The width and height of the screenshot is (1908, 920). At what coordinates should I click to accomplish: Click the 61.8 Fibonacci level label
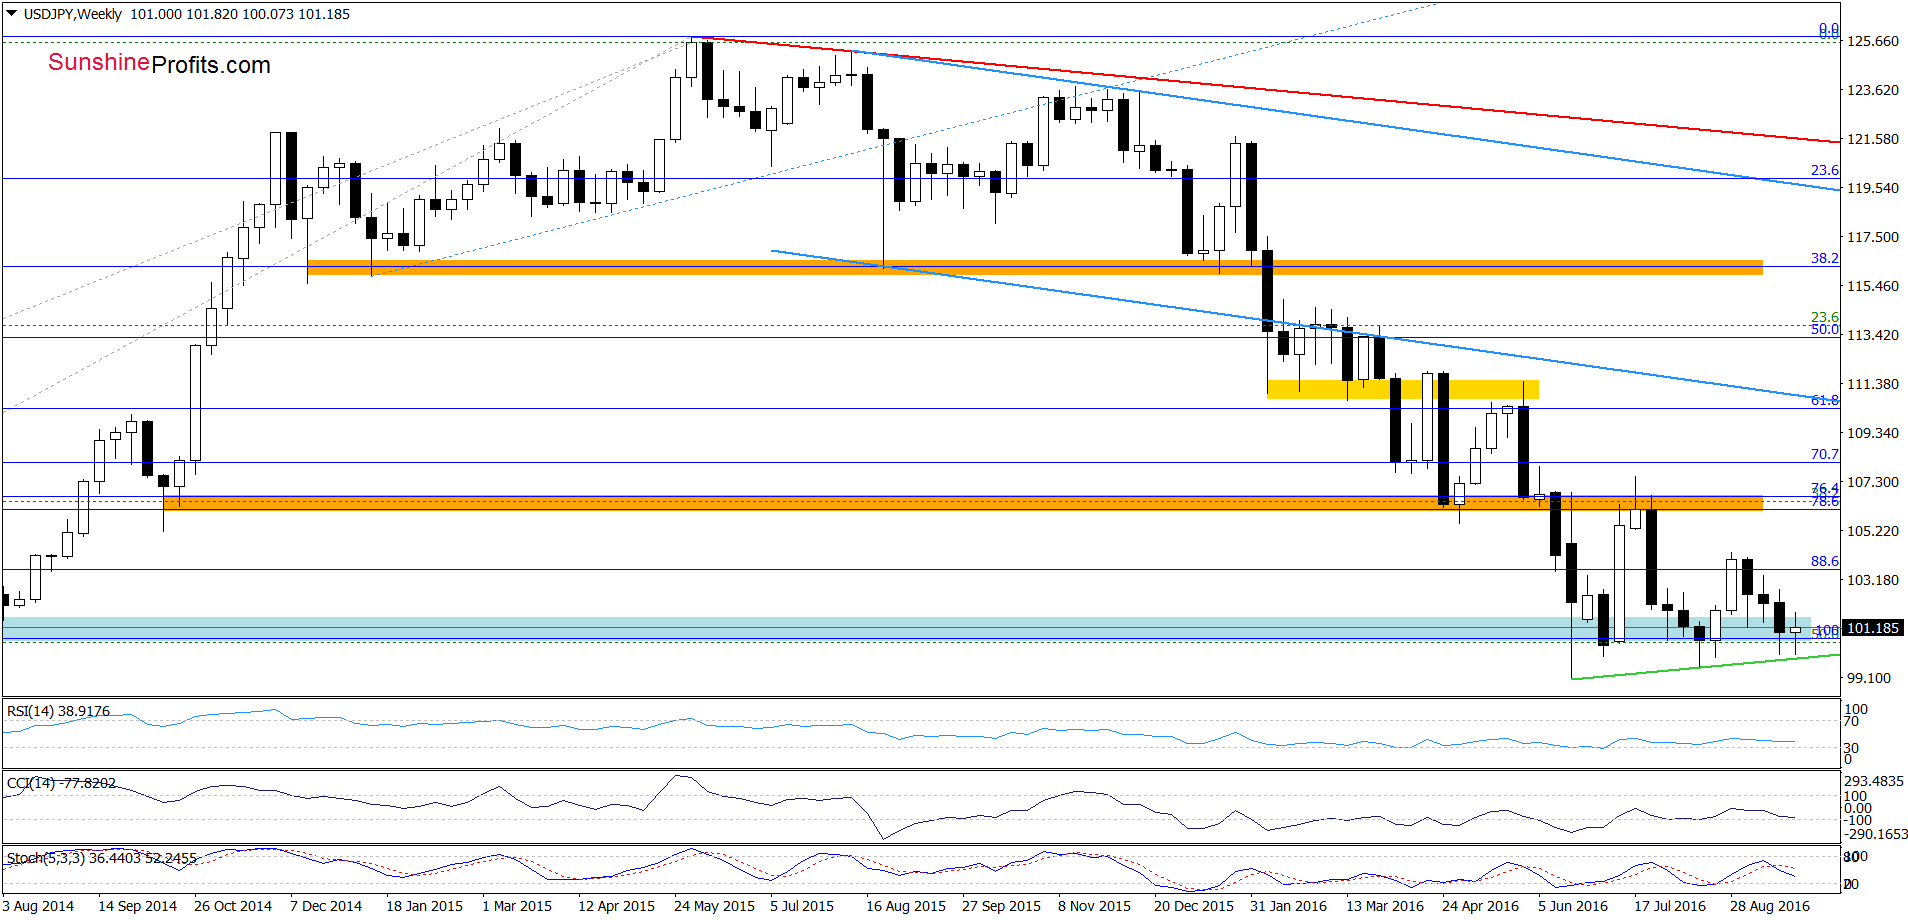click(x=1824, y=400)
